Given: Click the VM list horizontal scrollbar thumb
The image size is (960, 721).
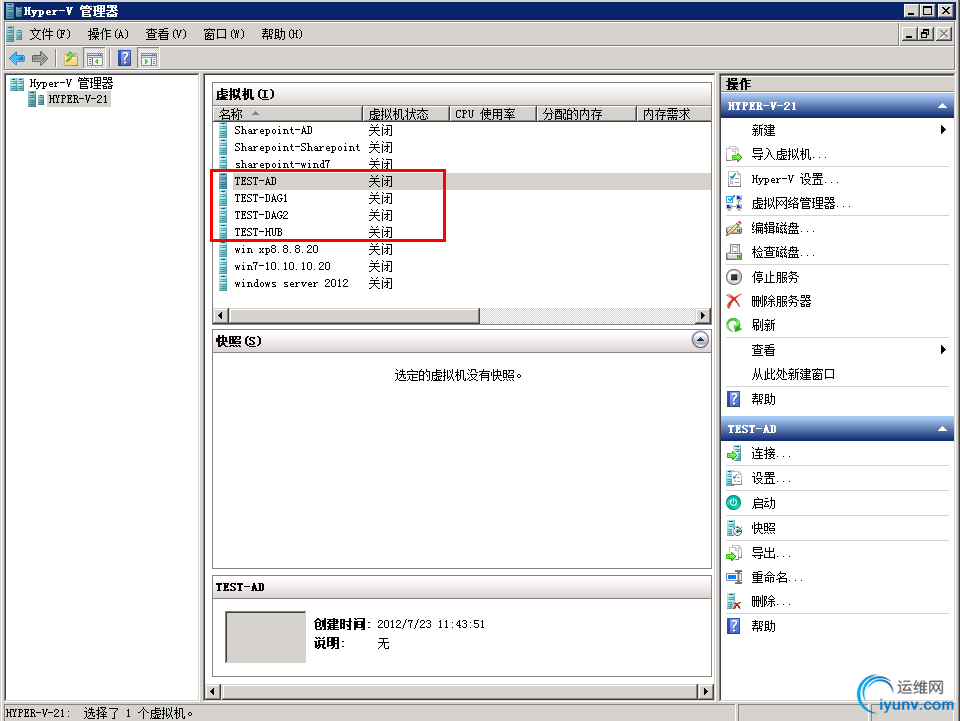Looking at the screenshot, I should click(354, 316).
